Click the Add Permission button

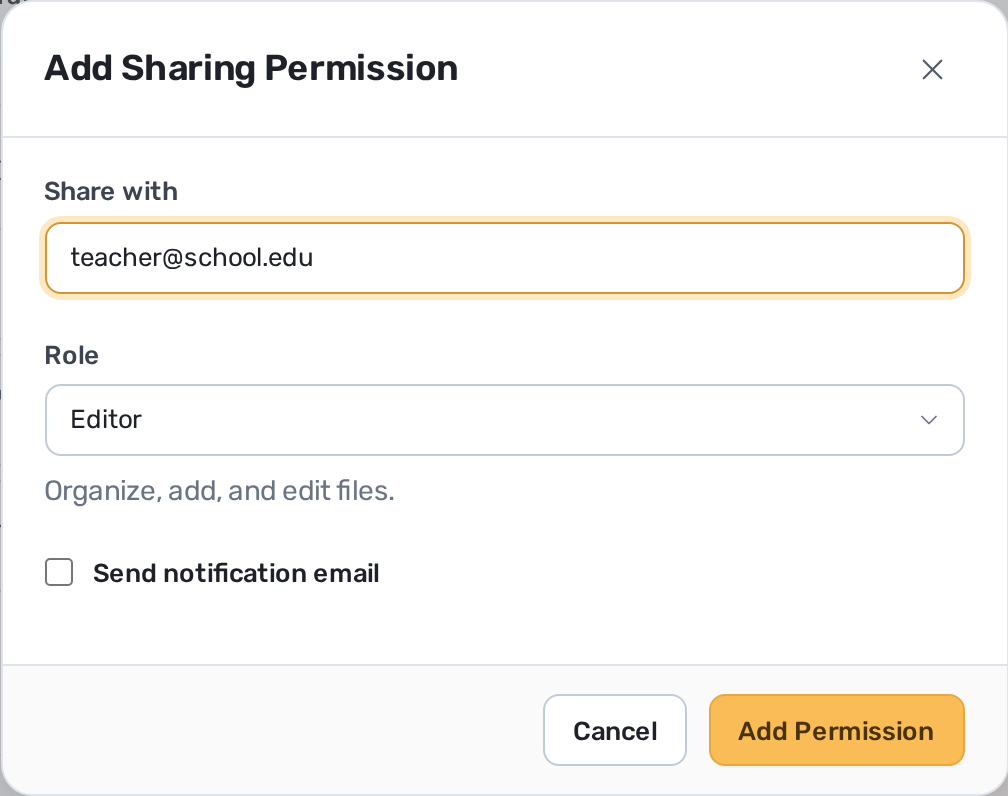pyautogui.click(x=836, y=730)
